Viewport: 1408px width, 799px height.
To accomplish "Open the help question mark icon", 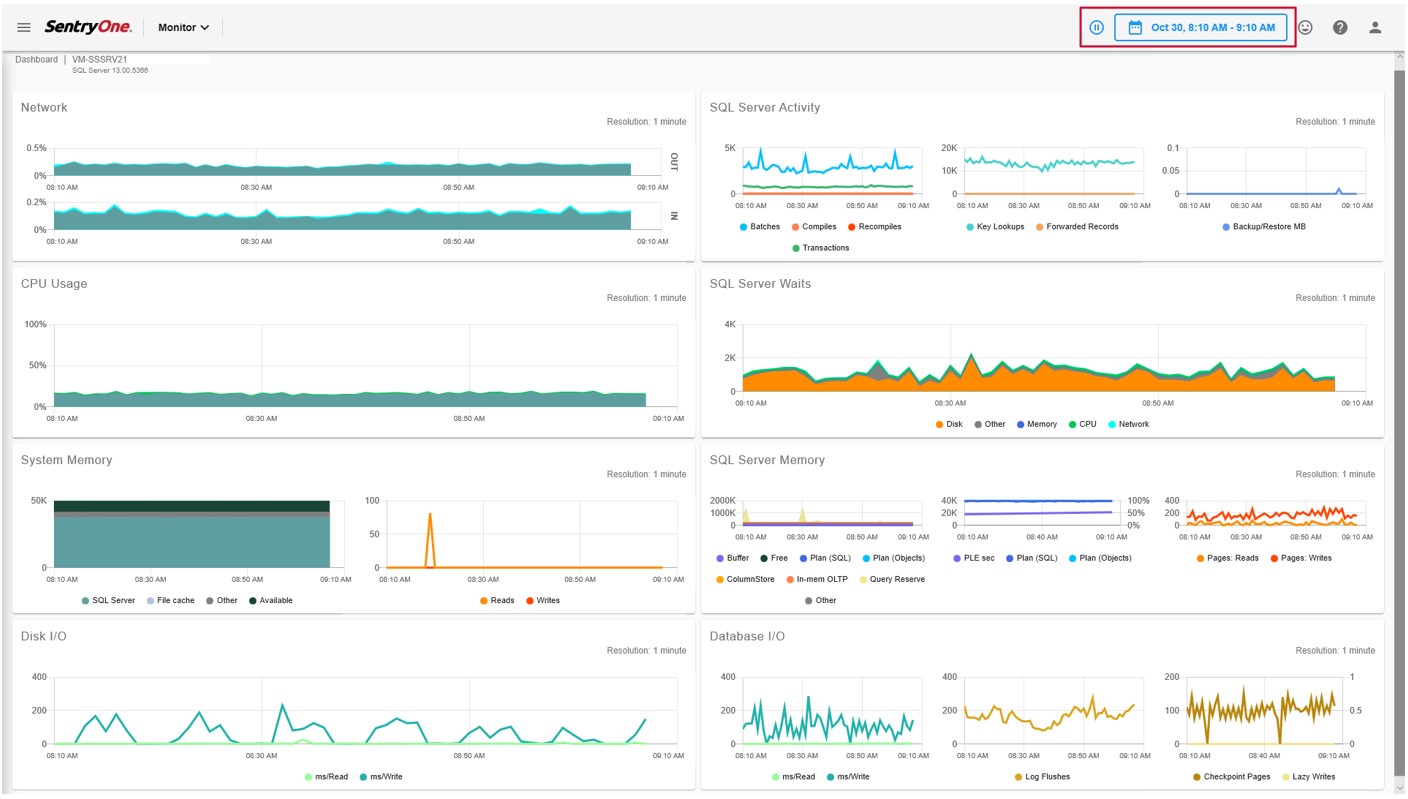I will coord(1340,28).
